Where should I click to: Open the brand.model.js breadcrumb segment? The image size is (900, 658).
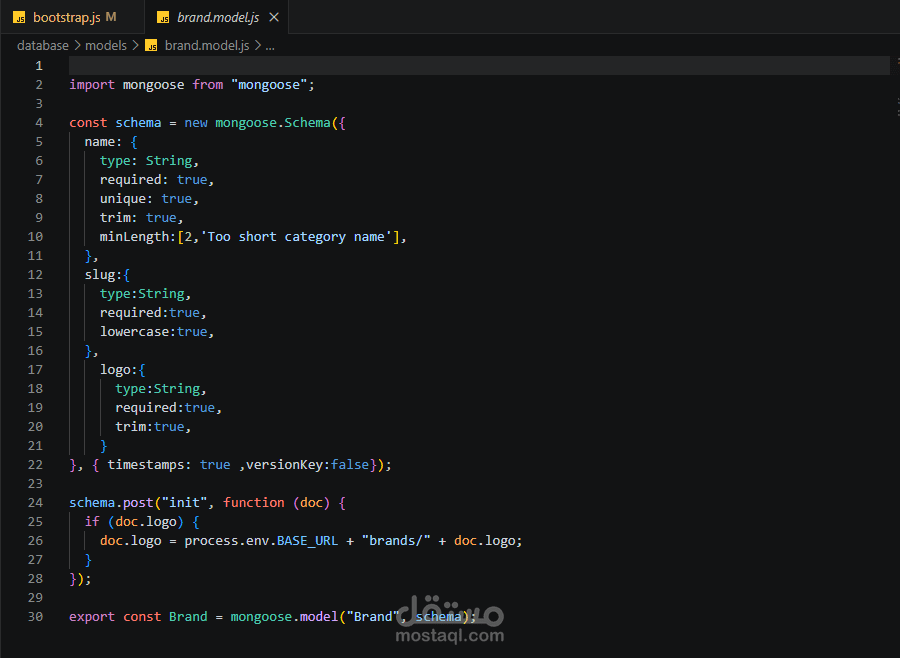(207, 45)
